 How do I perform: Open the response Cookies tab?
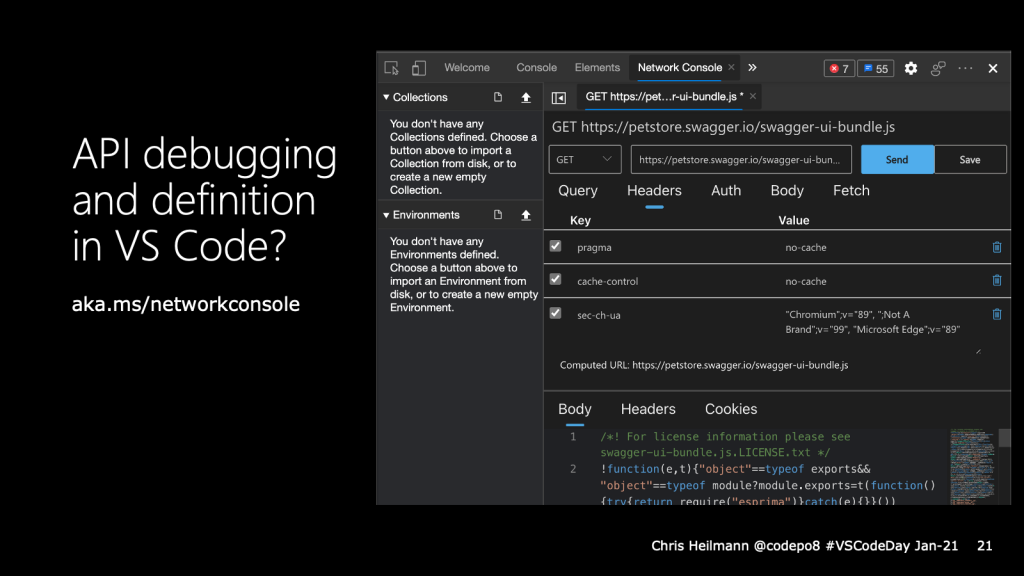731,409
